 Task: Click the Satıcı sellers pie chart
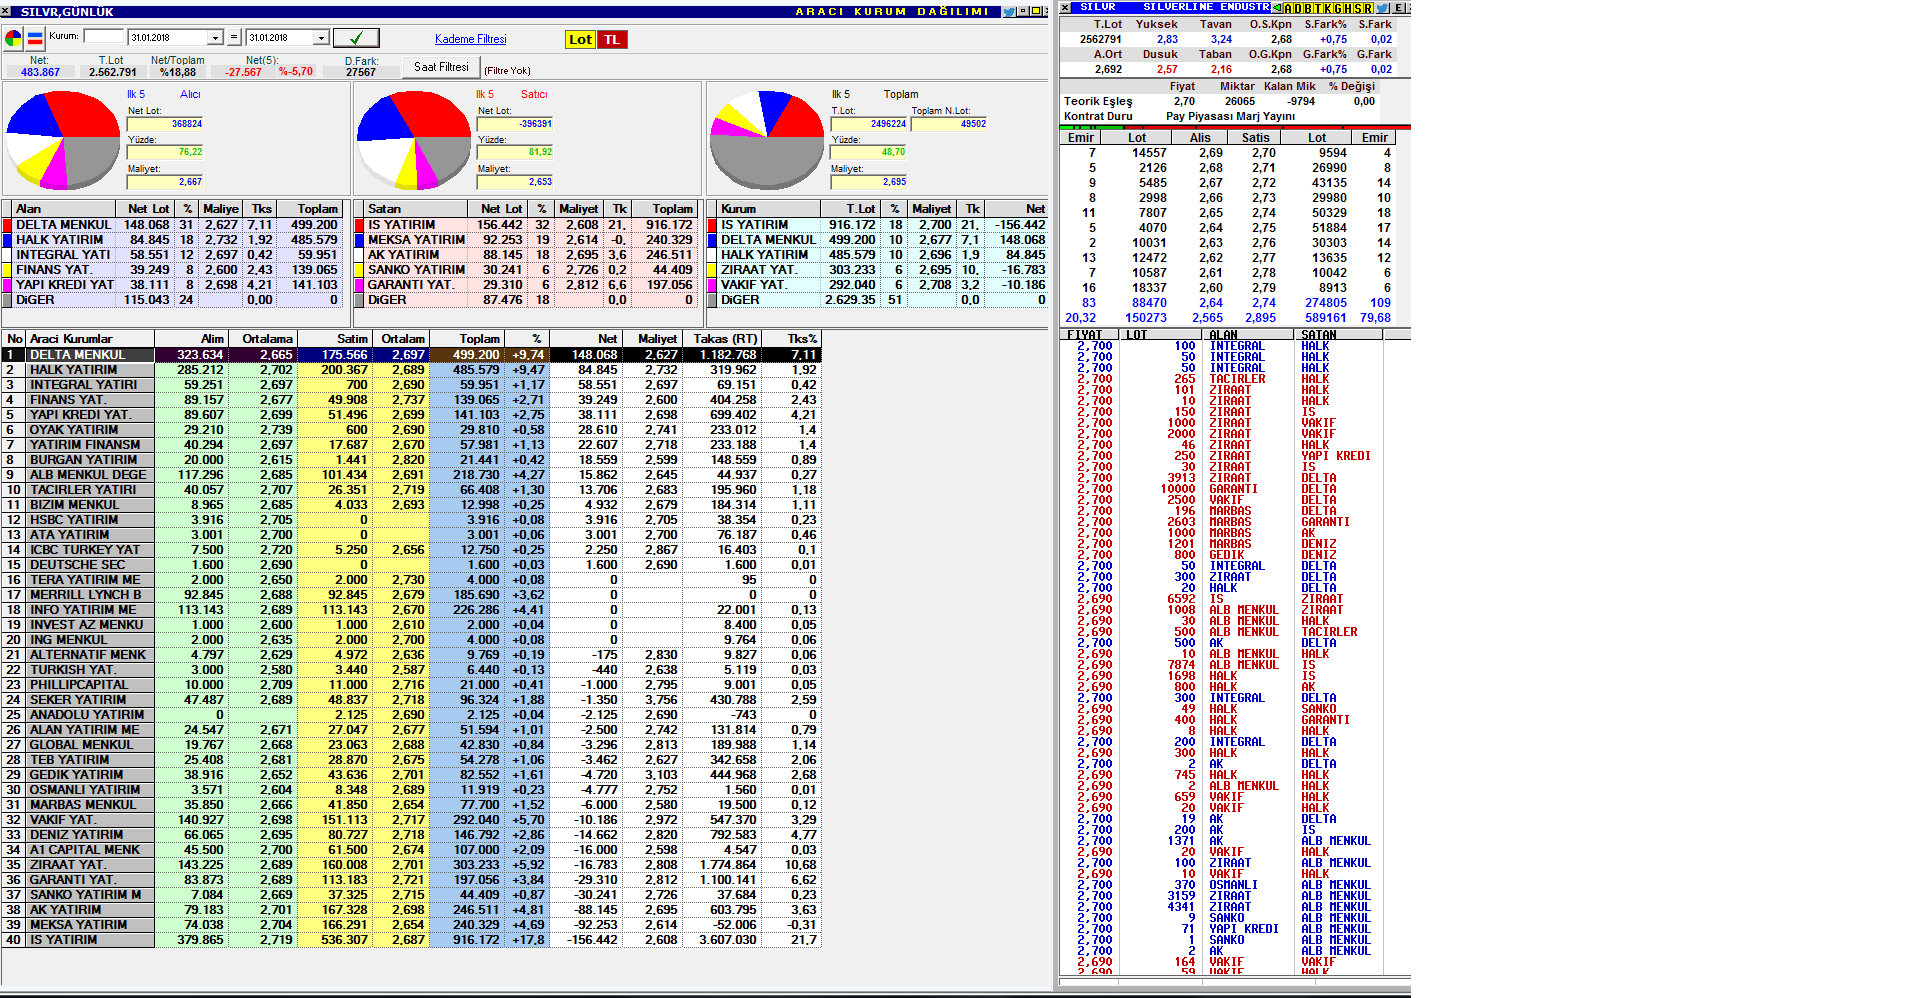pyautogui.click(x=414, y=140)
